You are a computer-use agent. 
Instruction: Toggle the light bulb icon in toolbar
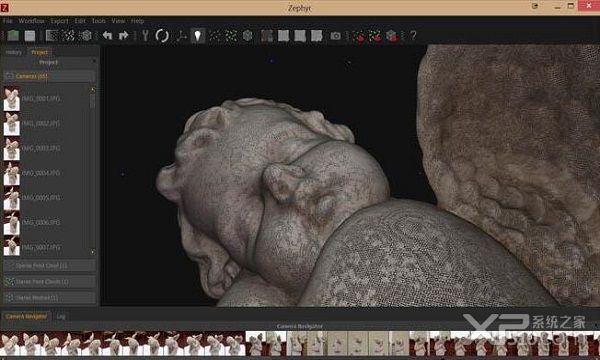pyautogui.click(x=197, y=36)
